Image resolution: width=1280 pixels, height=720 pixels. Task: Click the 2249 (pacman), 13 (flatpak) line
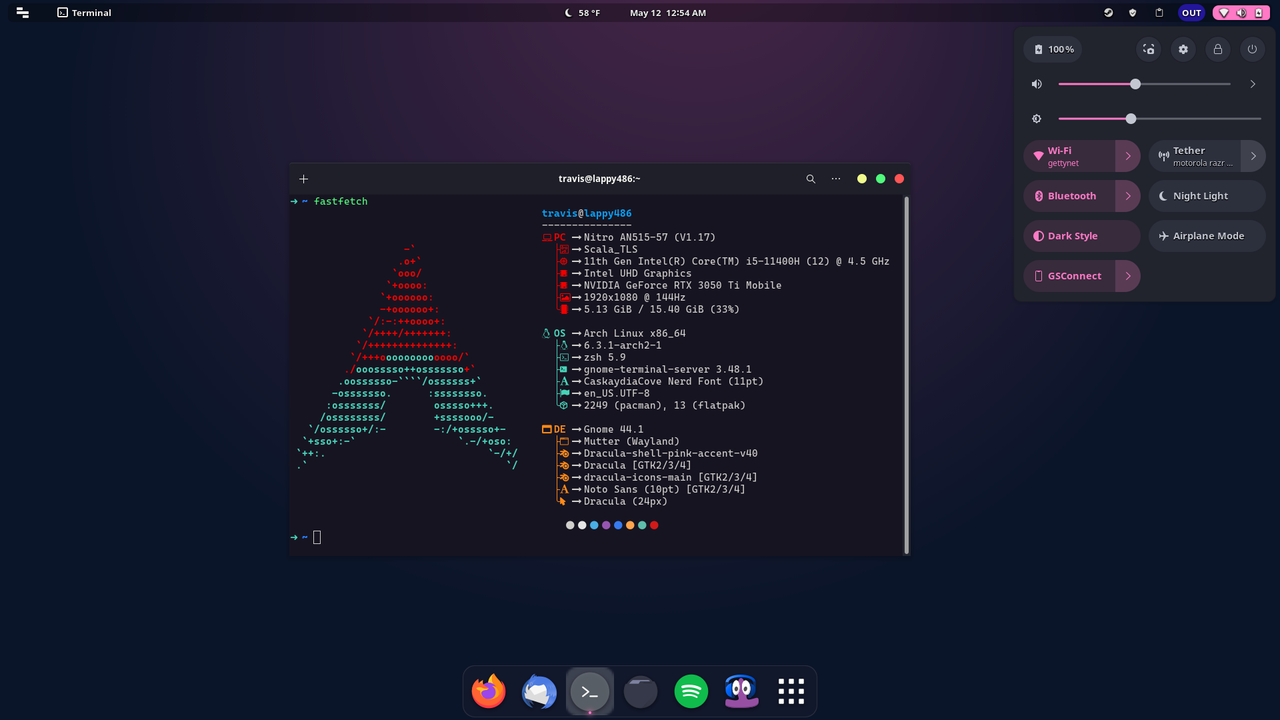665,406
